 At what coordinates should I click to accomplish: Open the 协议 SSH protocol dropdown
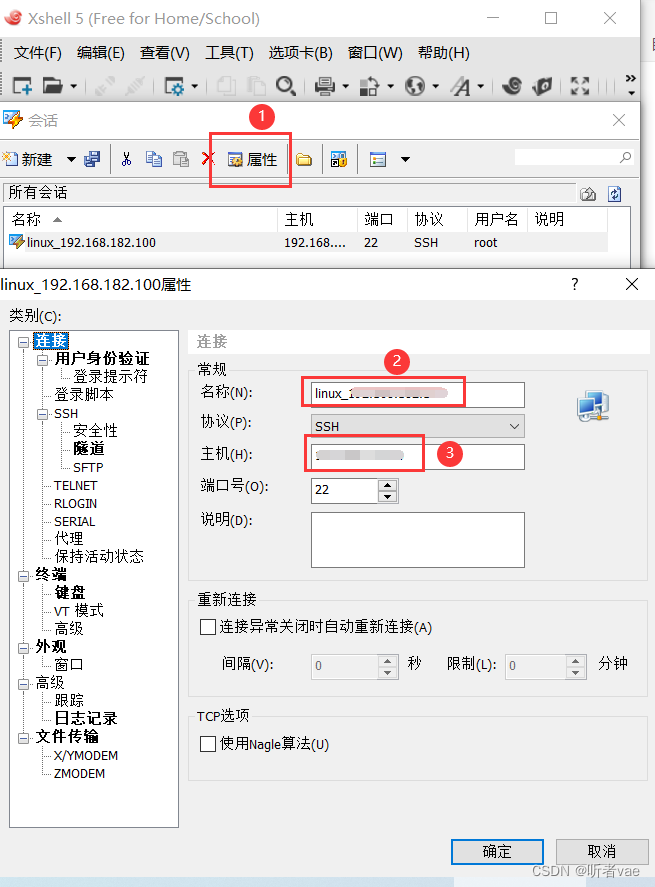pyautogui.click(x=417, y=426)
